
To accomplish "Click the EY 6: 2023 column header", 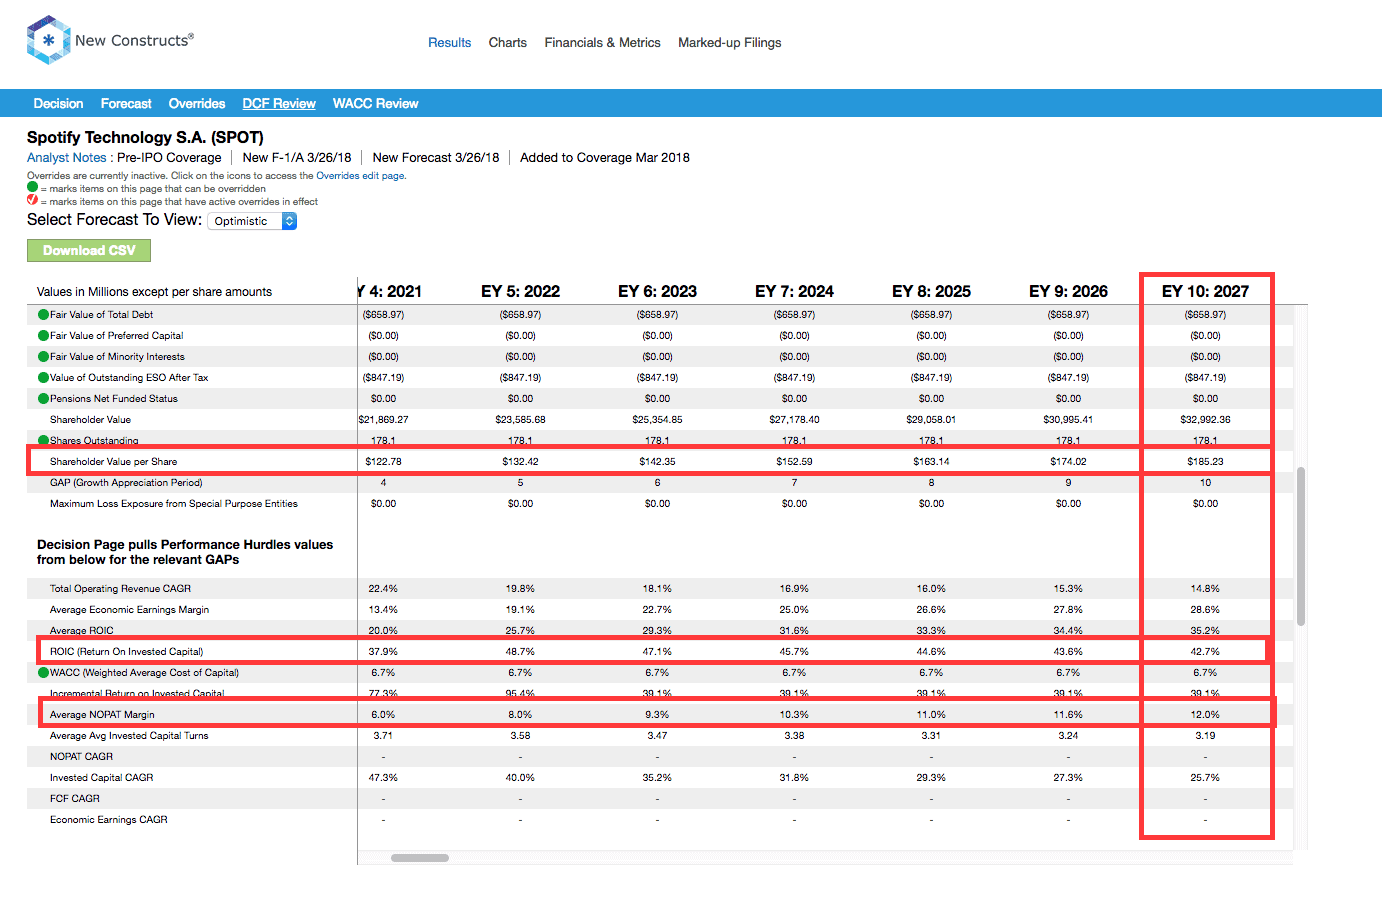I will (x=657, y=291).
